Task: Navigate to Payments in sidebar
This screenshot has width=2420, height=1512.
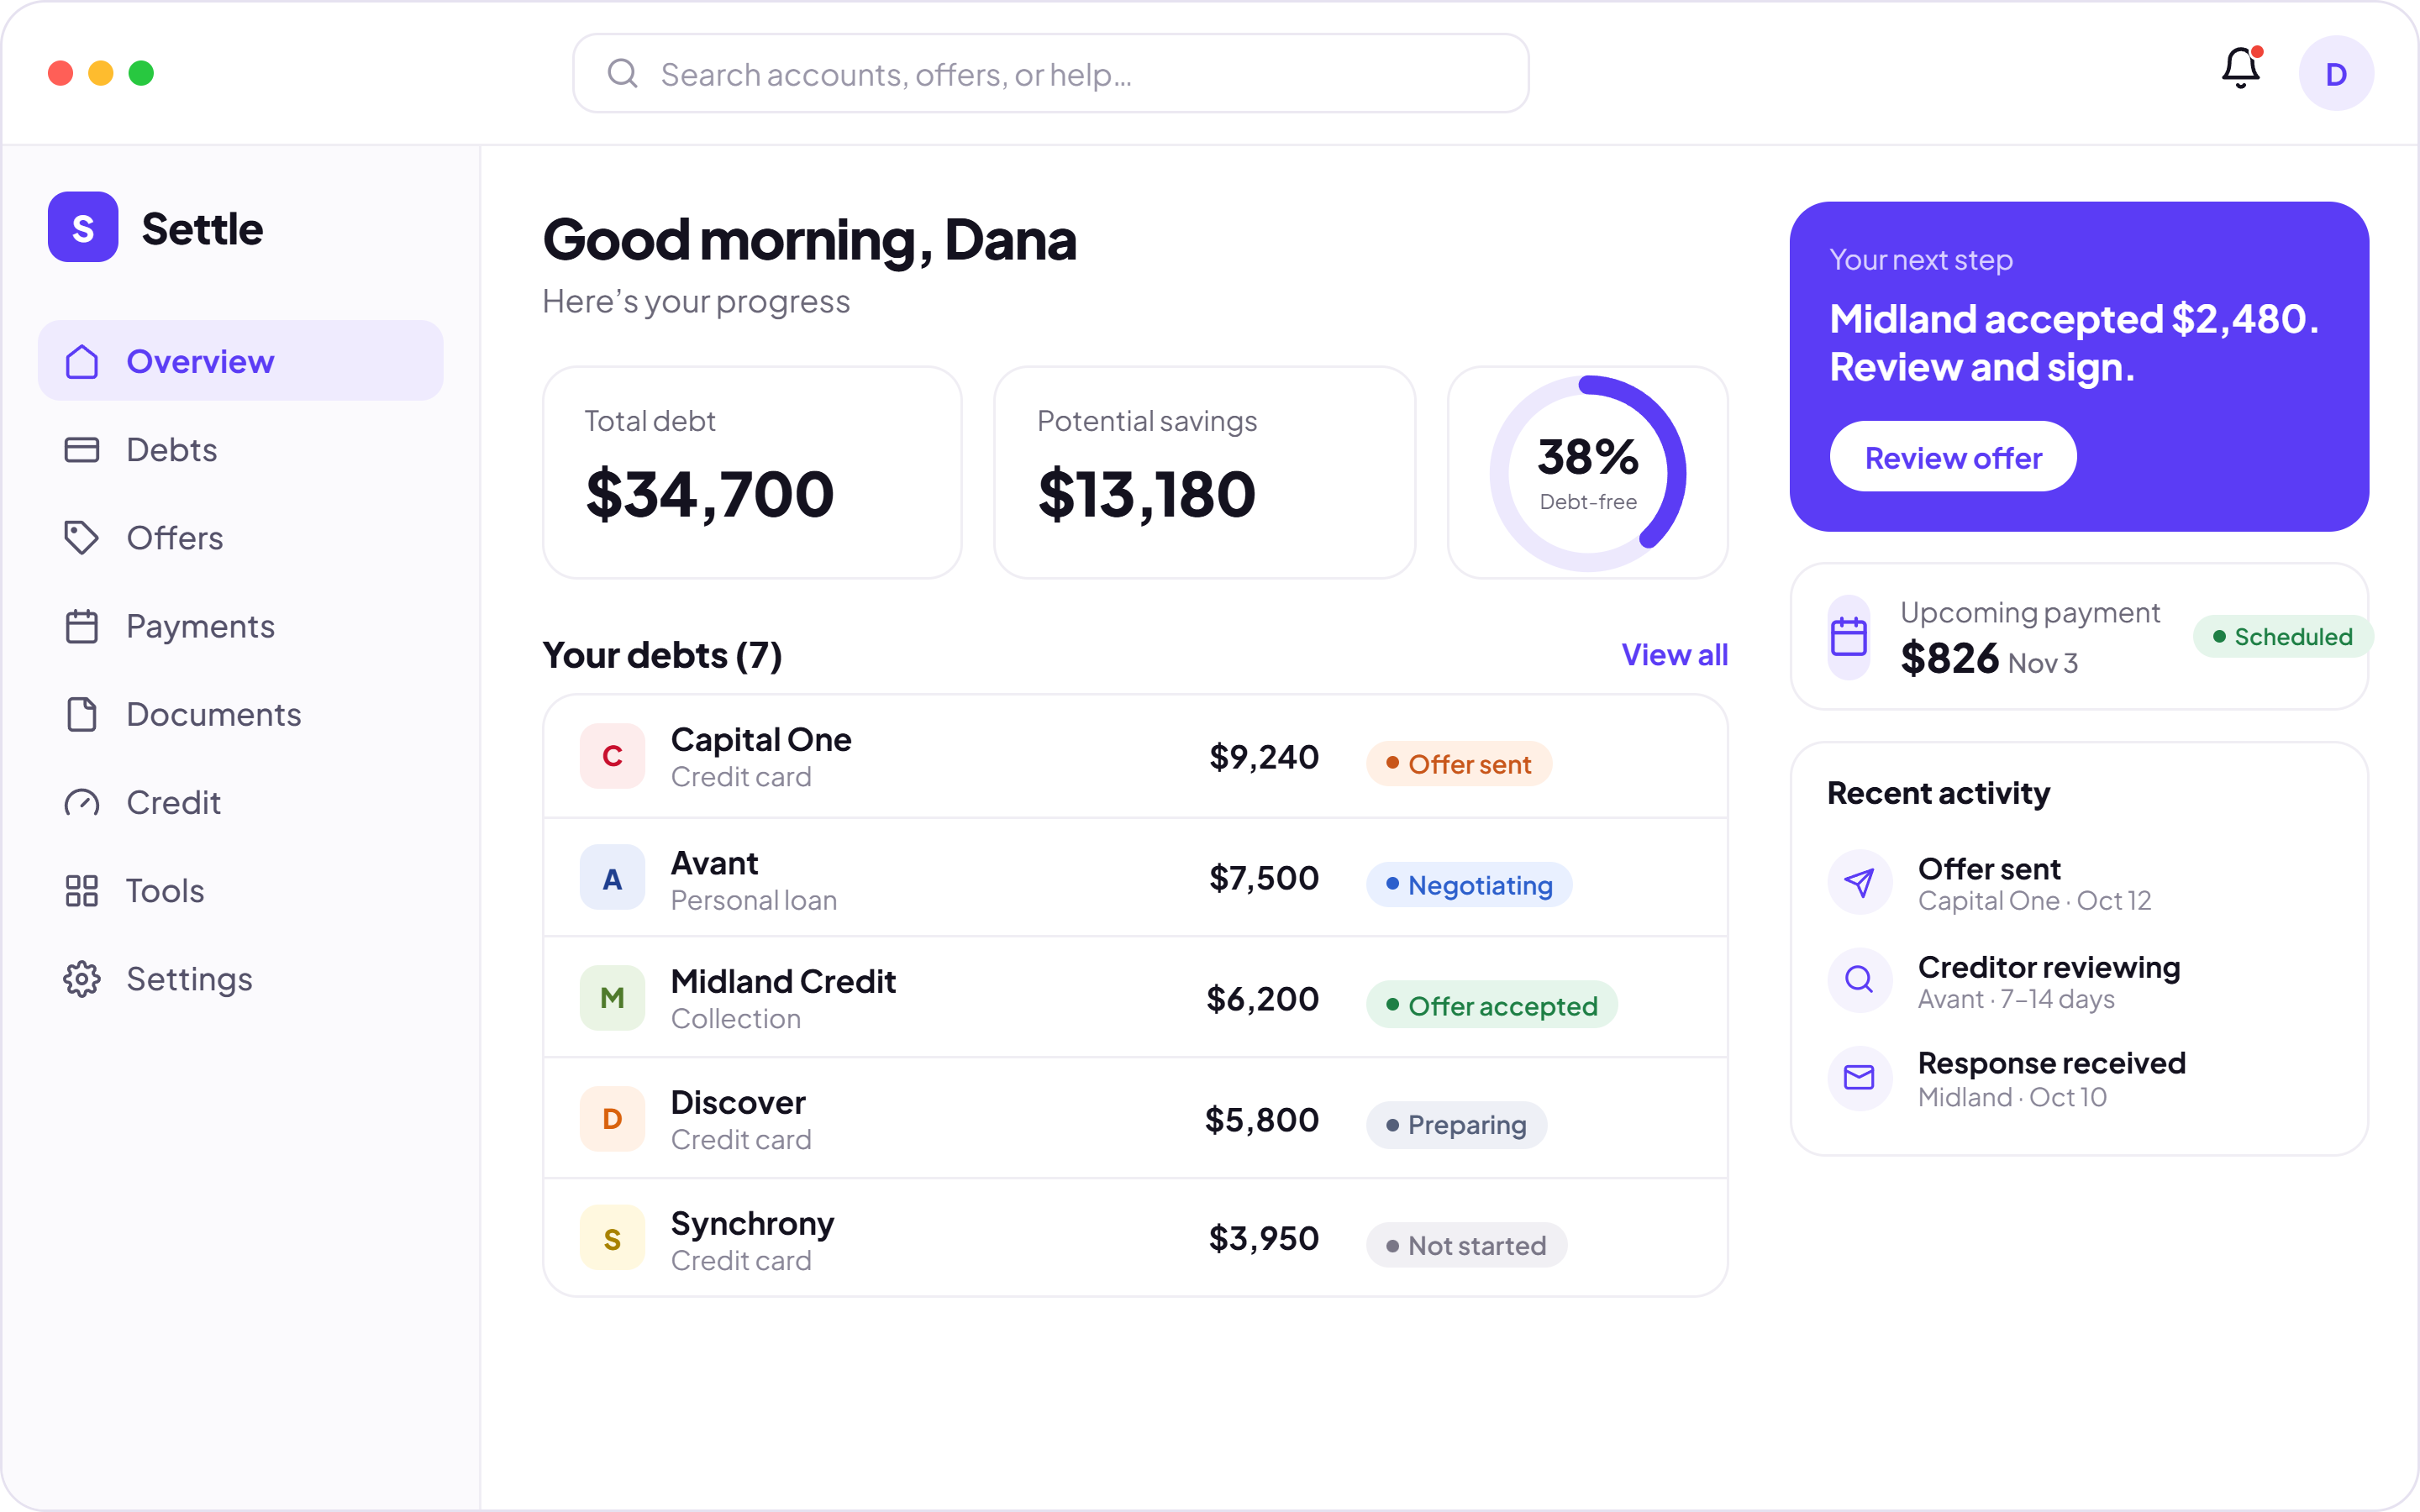Action: (240, 626)
